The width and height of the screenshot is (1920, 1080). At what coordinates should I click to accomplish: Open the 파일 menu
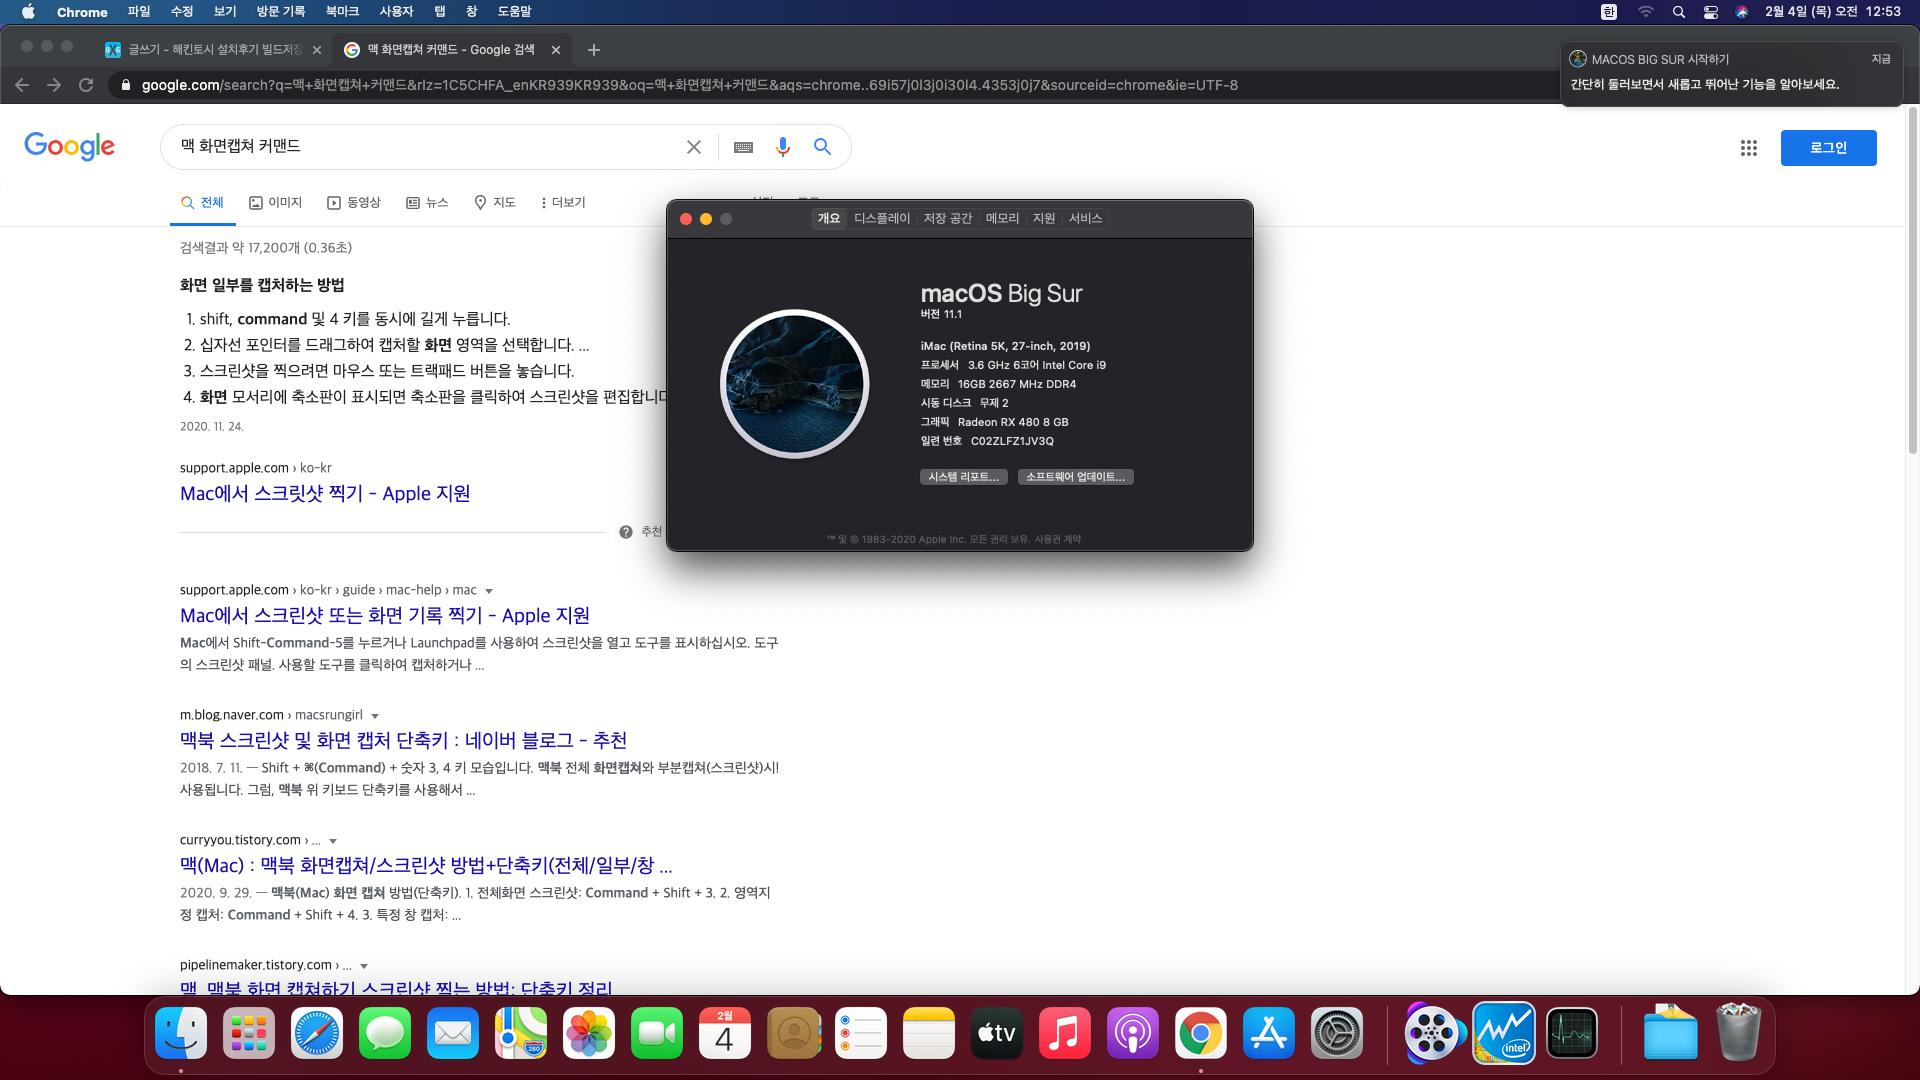coord(139,12)
